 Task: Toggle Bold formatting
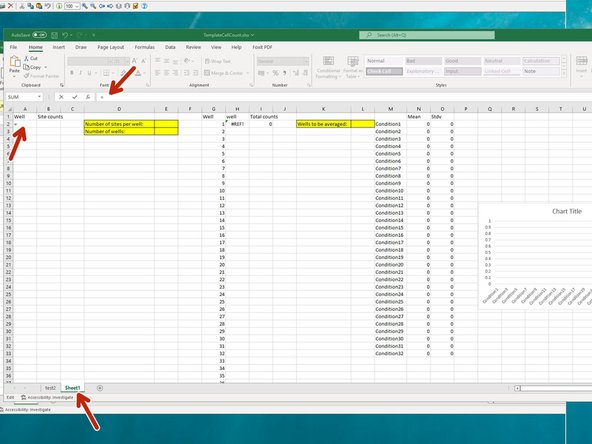click(x=72, y=73)
